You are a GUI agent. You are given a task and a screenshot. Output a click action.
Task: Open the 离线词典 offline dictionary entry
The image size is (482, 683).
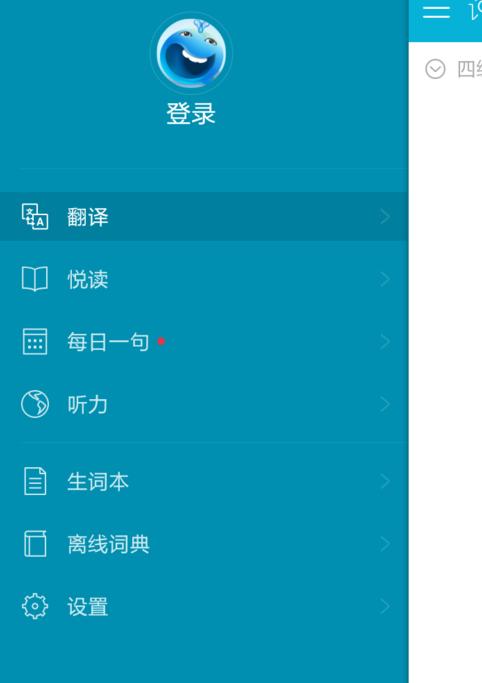click(x=204, y=544)
